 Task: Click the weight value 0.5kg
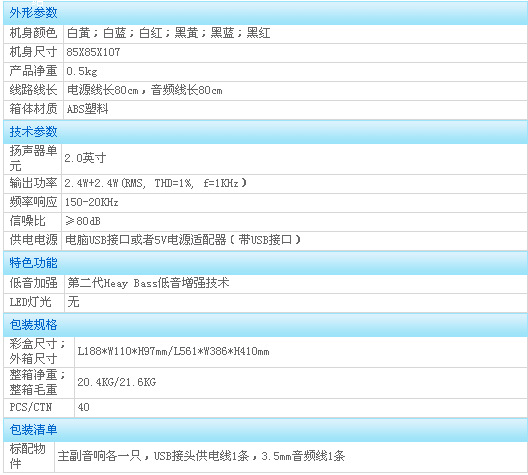tap(82, 71)
